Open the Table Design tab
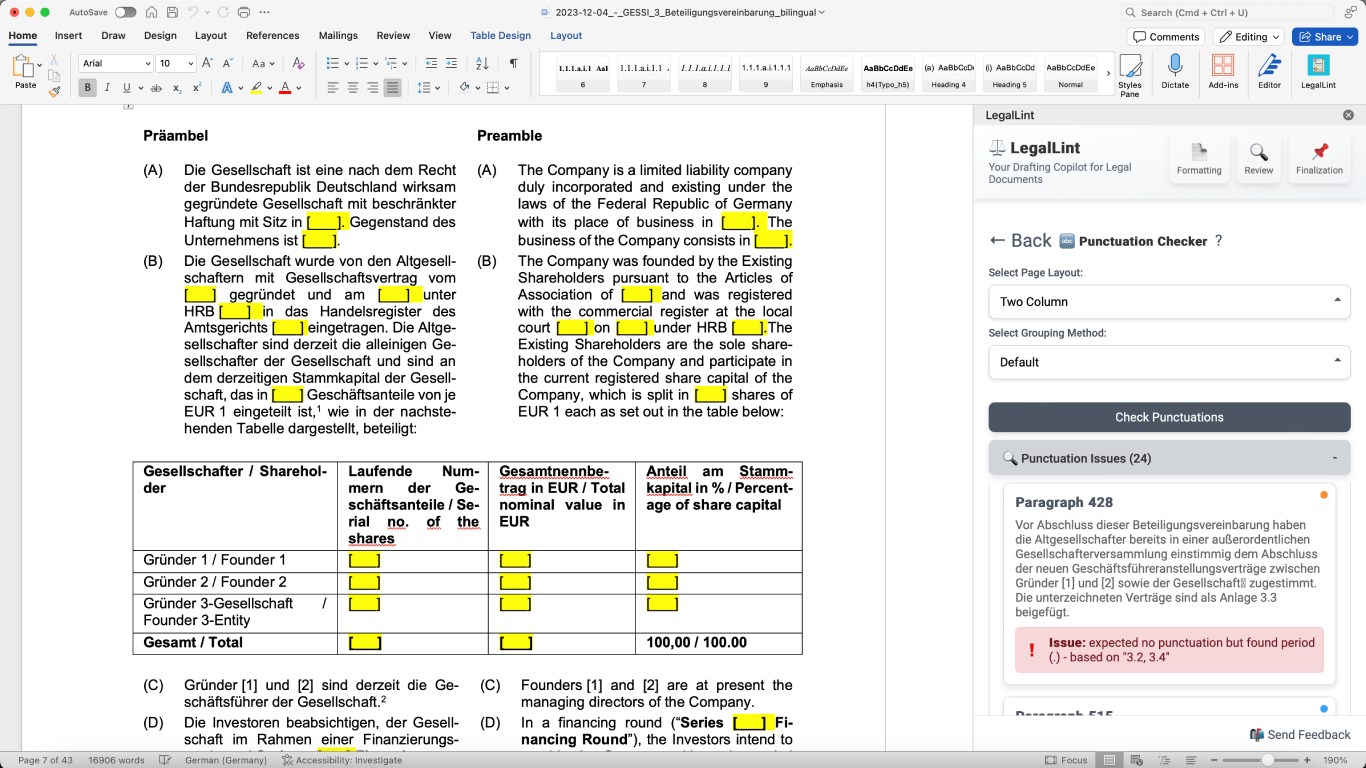1366x768 pixels. [501, 36]
